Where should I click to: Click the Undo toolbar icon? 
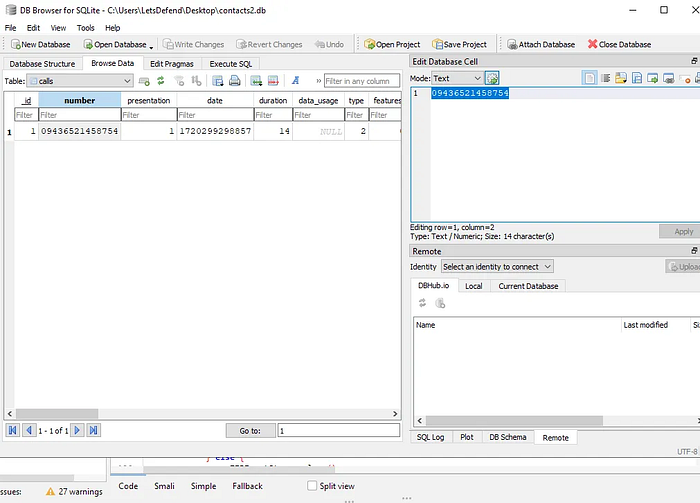pyautogui.click(x=320, y=44)
